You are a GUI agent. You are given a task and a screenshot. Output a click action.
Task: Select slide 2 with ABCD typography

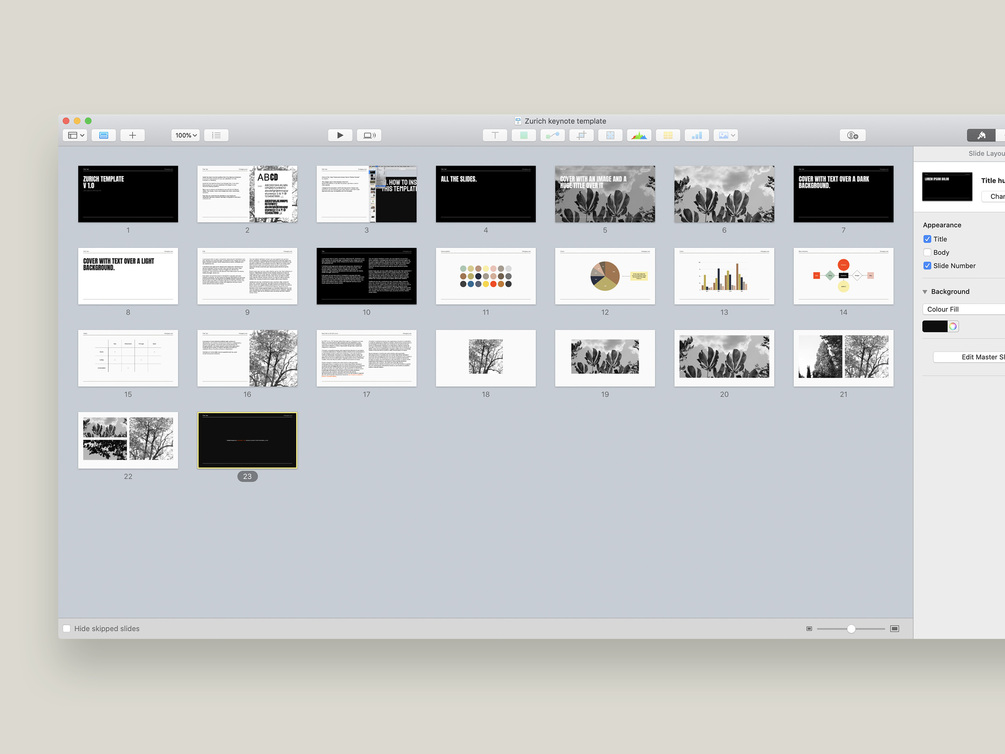(x=247, y=194)
